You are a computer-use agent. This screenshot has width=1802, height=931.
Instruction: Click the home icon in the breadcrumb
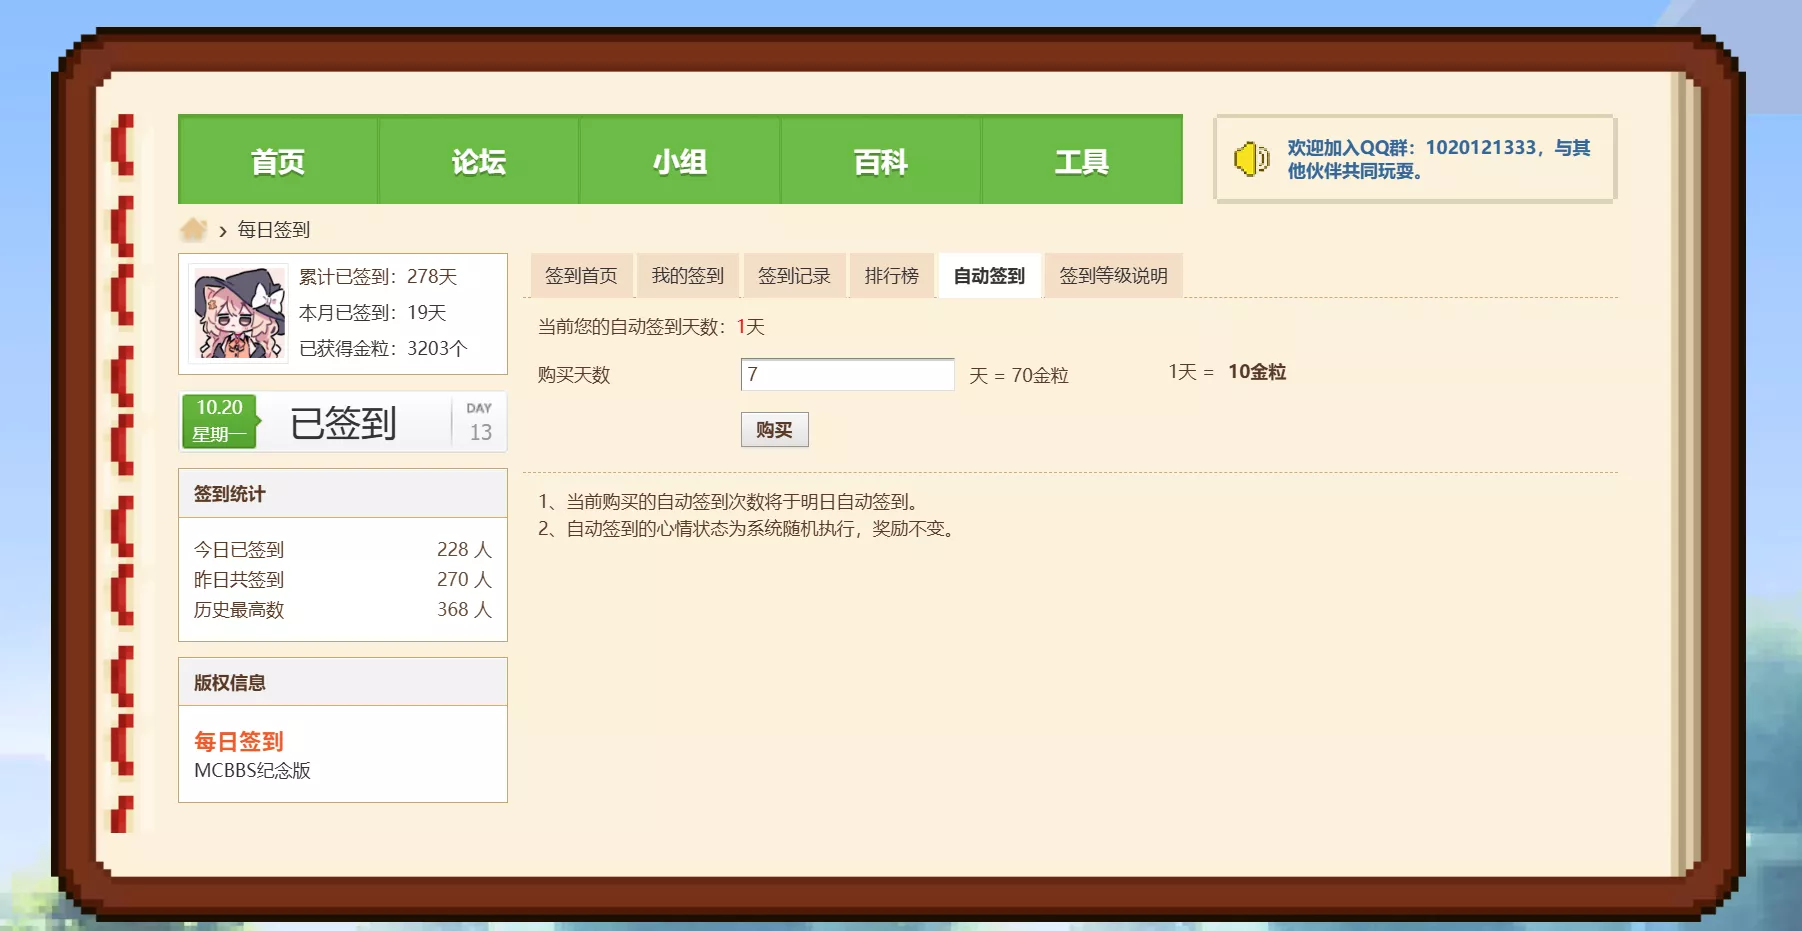(x=194, y=229)
